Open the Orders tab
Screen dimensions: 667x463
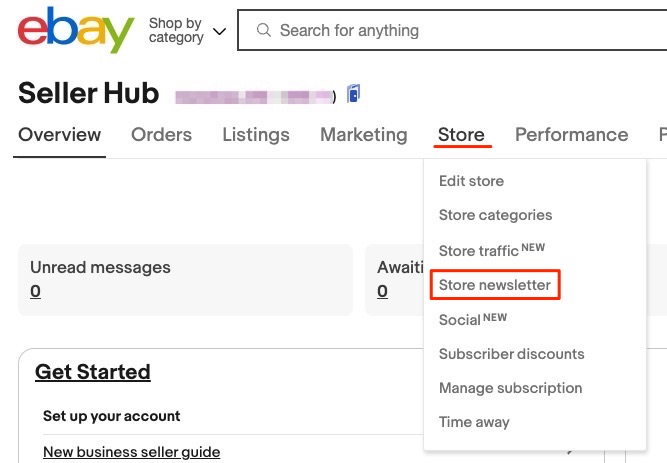[x=161, y=135]
